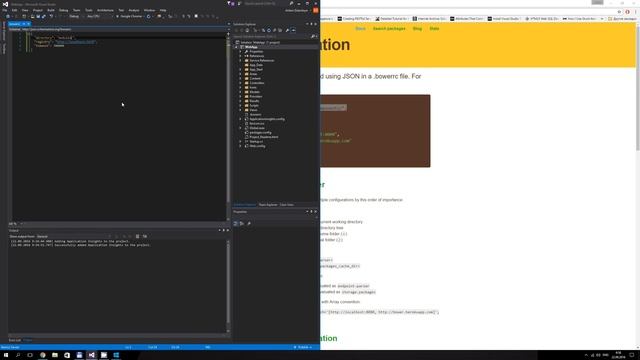Toggle Preview Selected Items in Solution Explorer toolbar

[x=293, y=30]
